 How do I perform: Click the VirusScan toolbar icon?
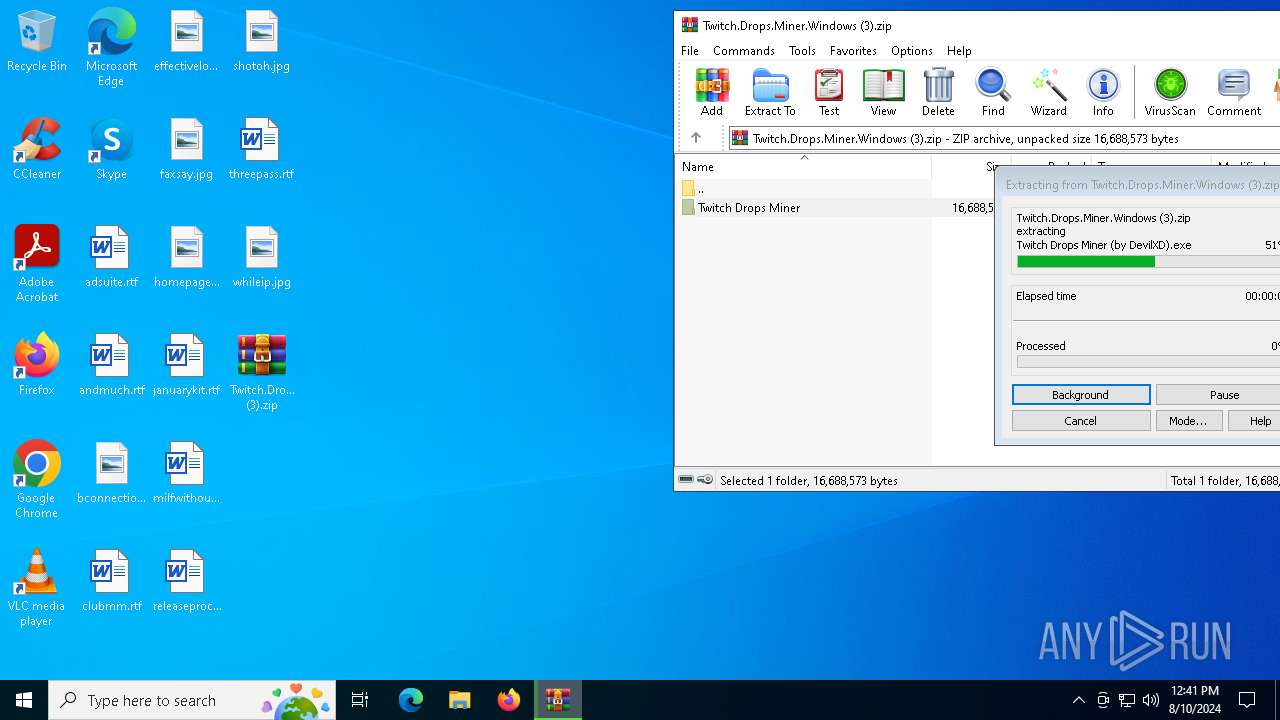tap(1170, 92)
